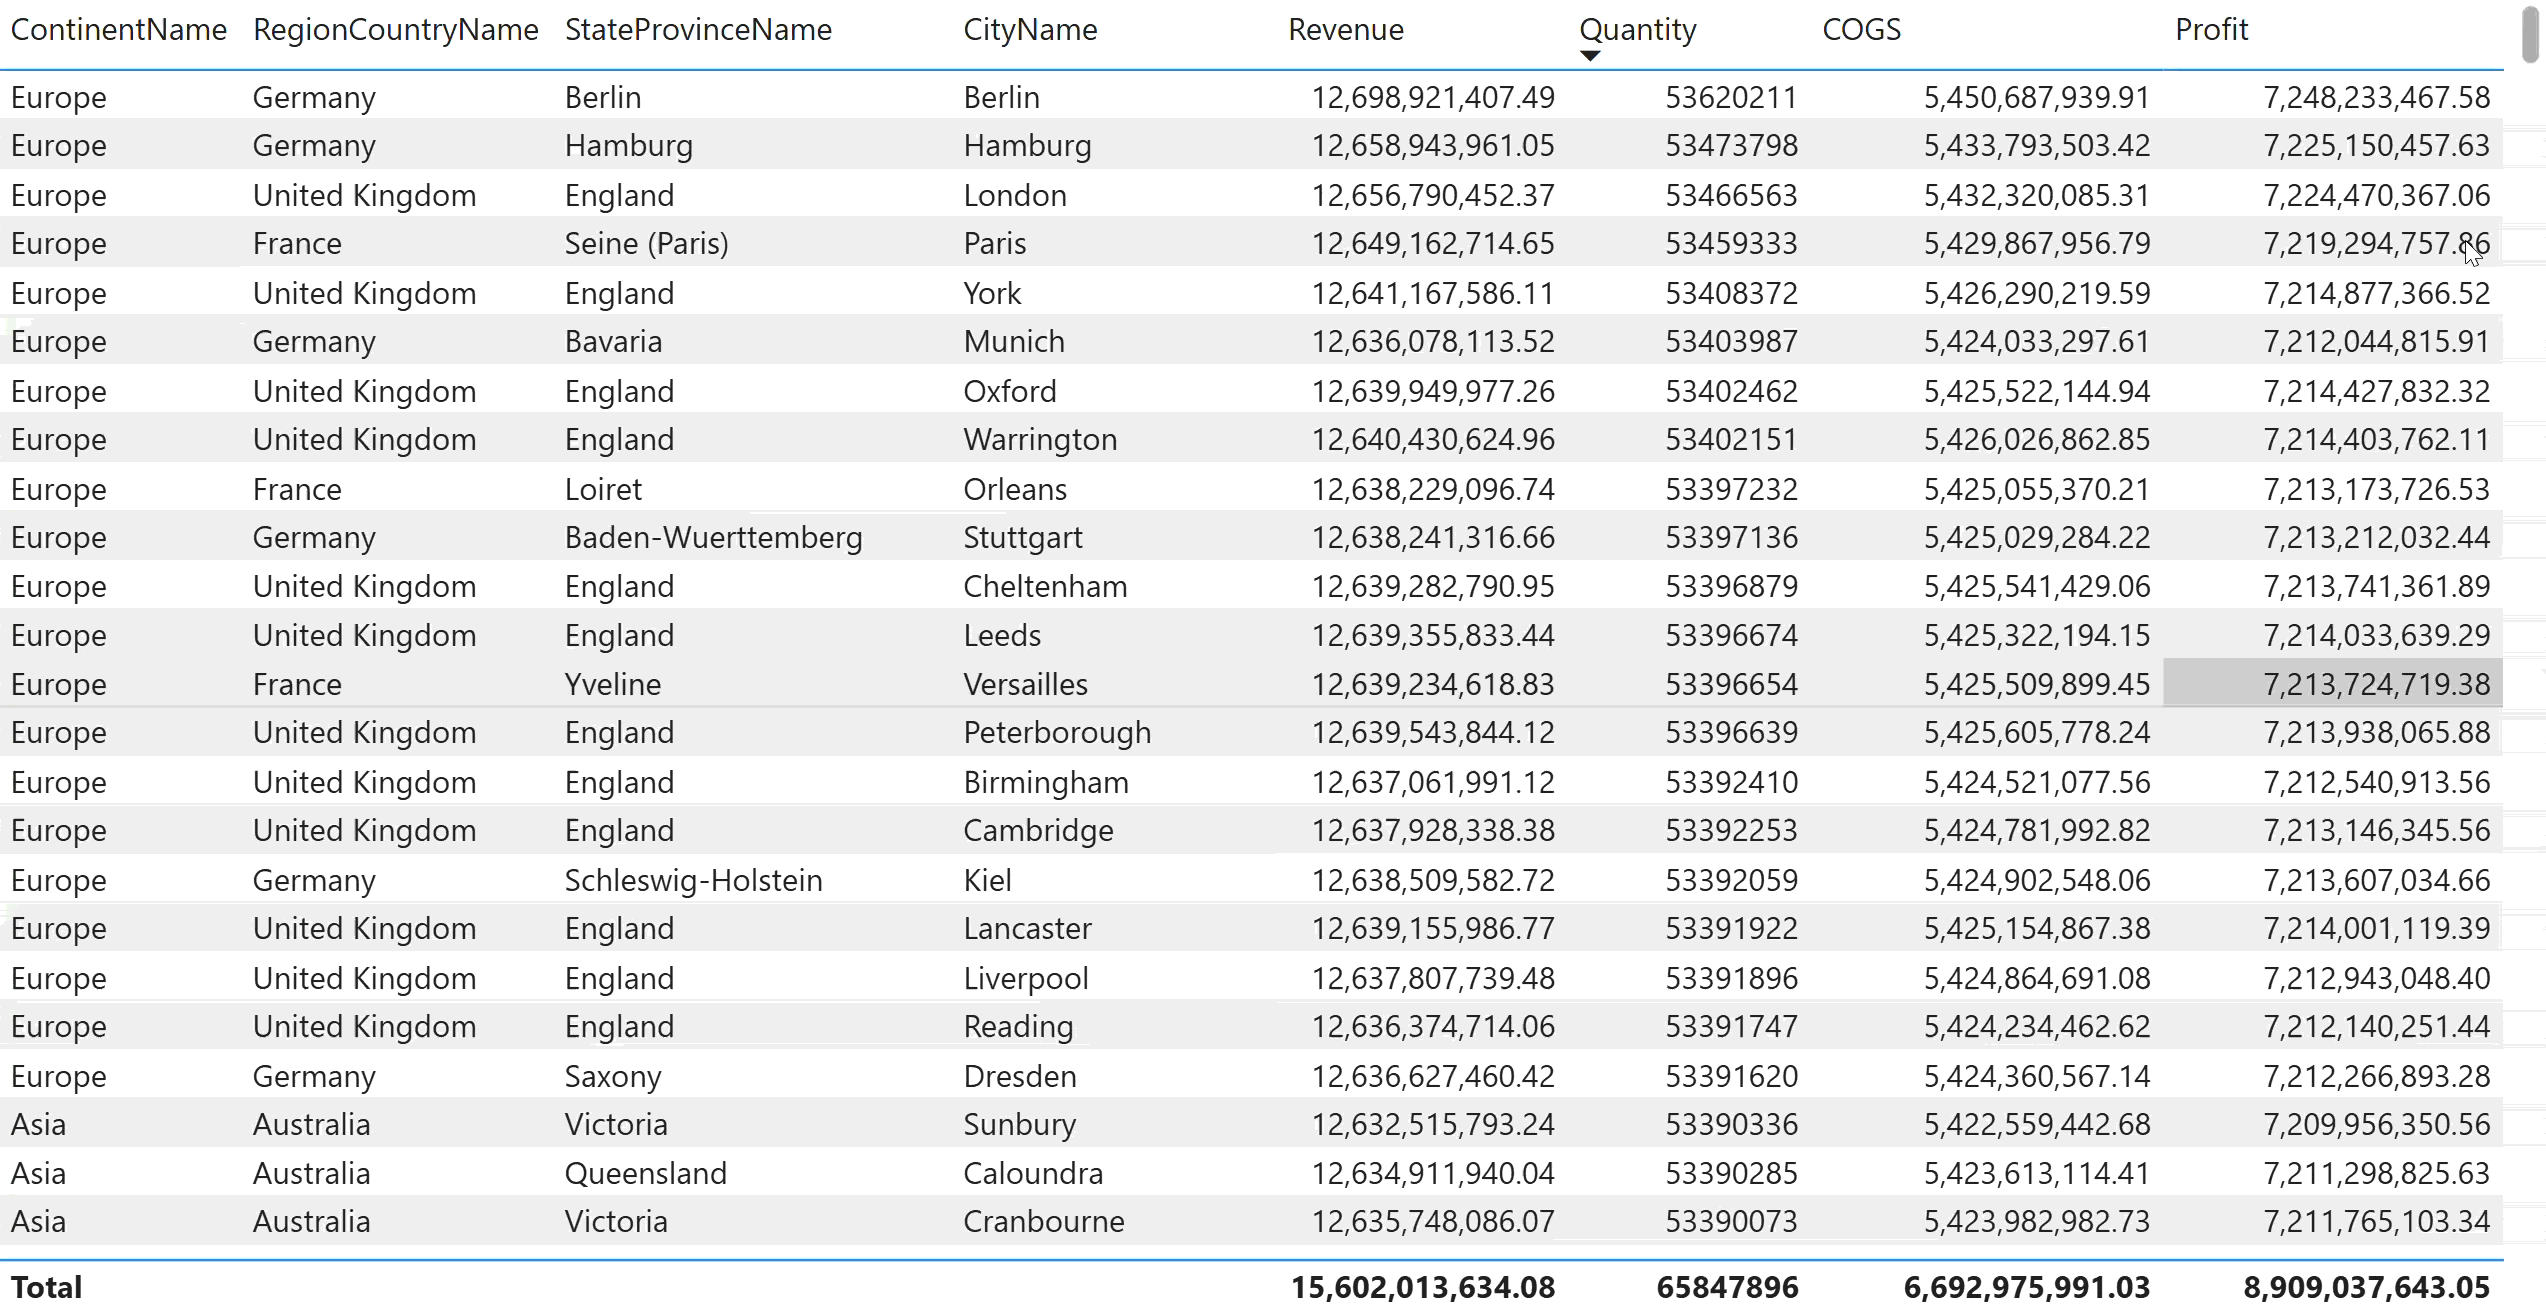2546x1314 pixels.
Task: Select Germany in the Dresden row
Action: pyautogui.click(x=314, y=1076)
